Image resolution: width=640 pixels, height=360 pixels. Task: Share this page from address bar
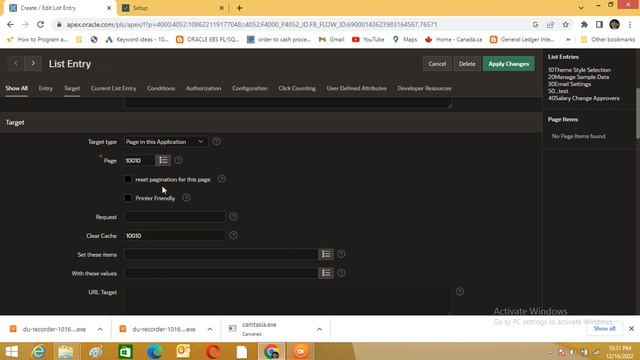coord(550,24)
